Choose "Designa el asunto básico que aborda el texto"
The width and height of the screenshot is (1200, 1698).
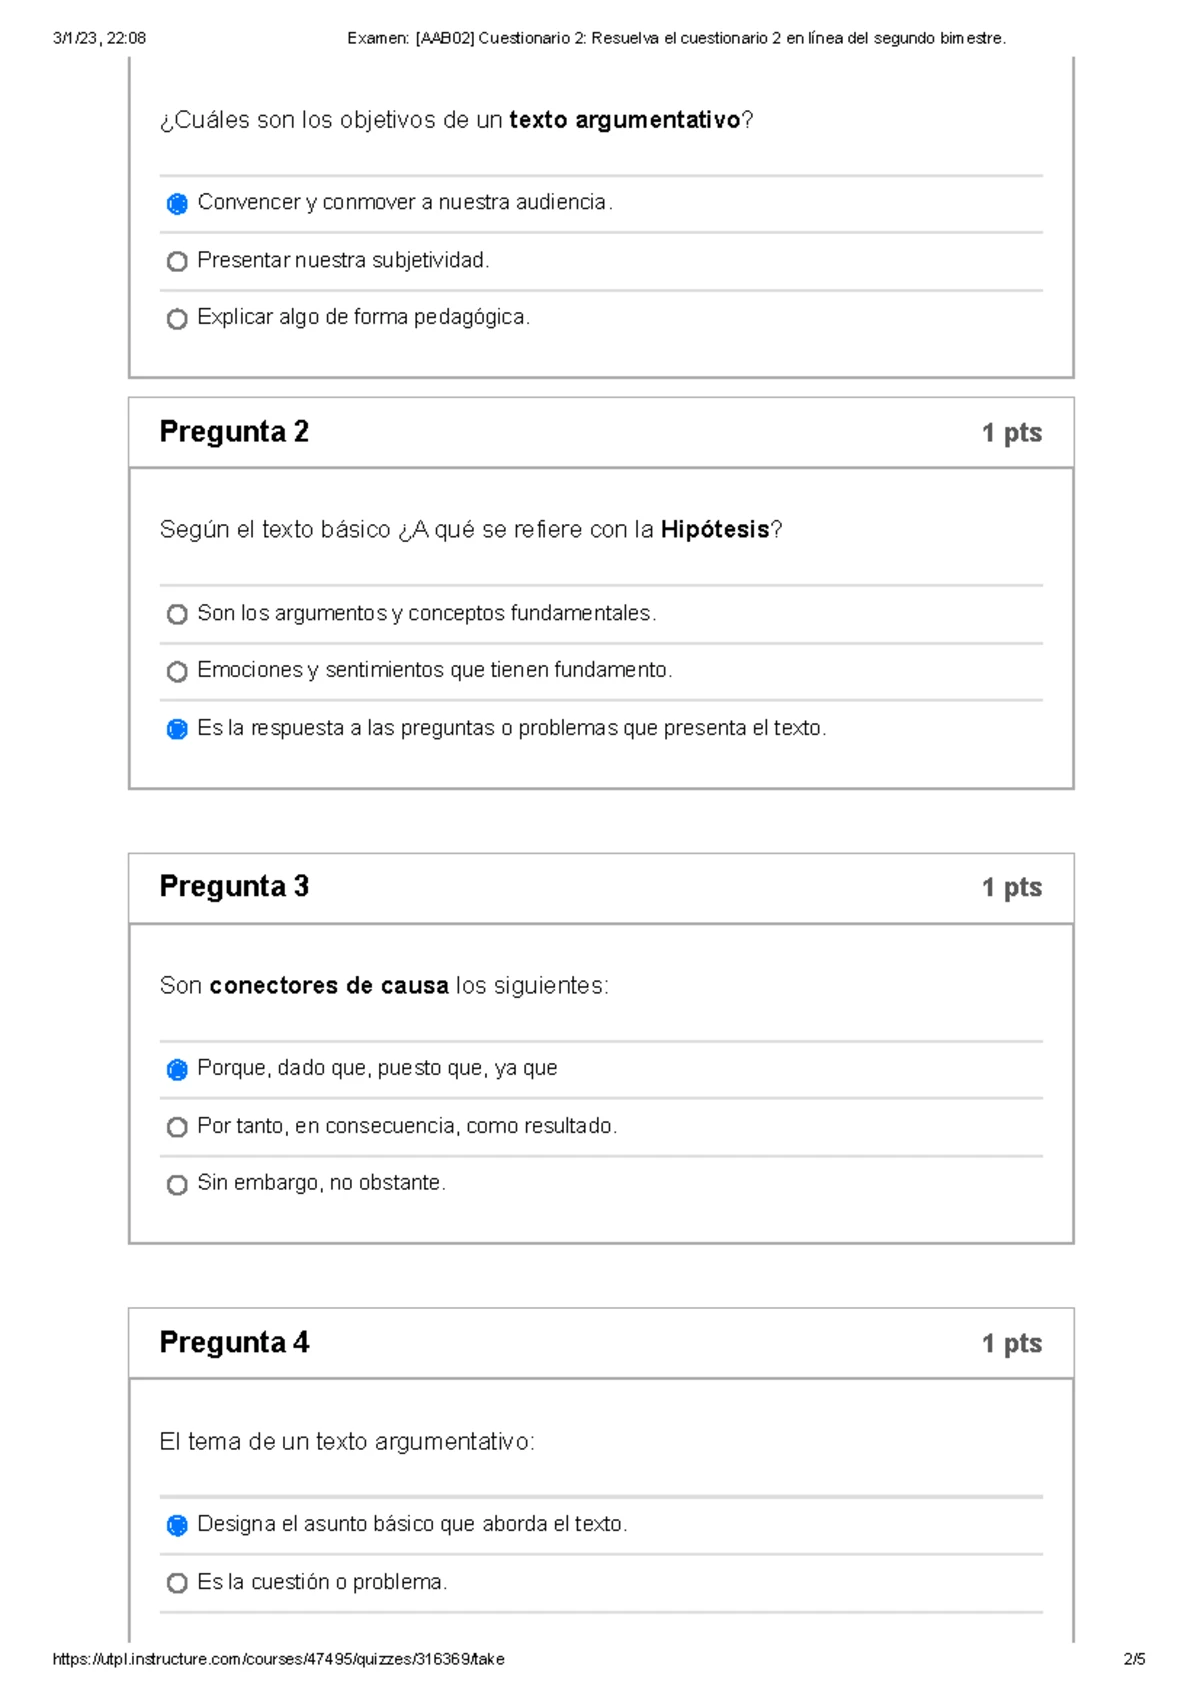click(x=176, y=1524)
